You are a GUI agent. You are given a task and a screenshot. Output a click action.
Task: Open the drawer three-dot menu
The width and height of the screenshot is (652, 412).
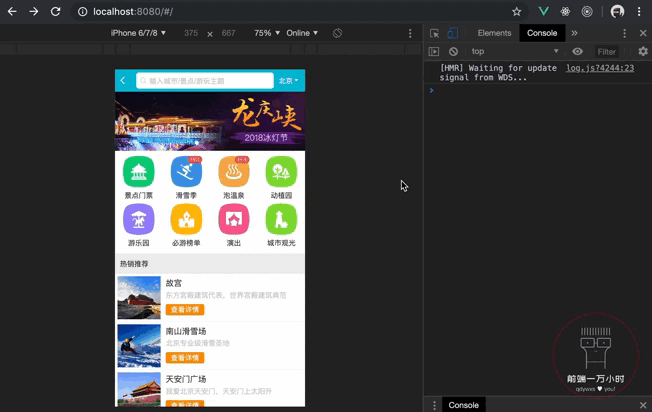[x=434, y=405]
